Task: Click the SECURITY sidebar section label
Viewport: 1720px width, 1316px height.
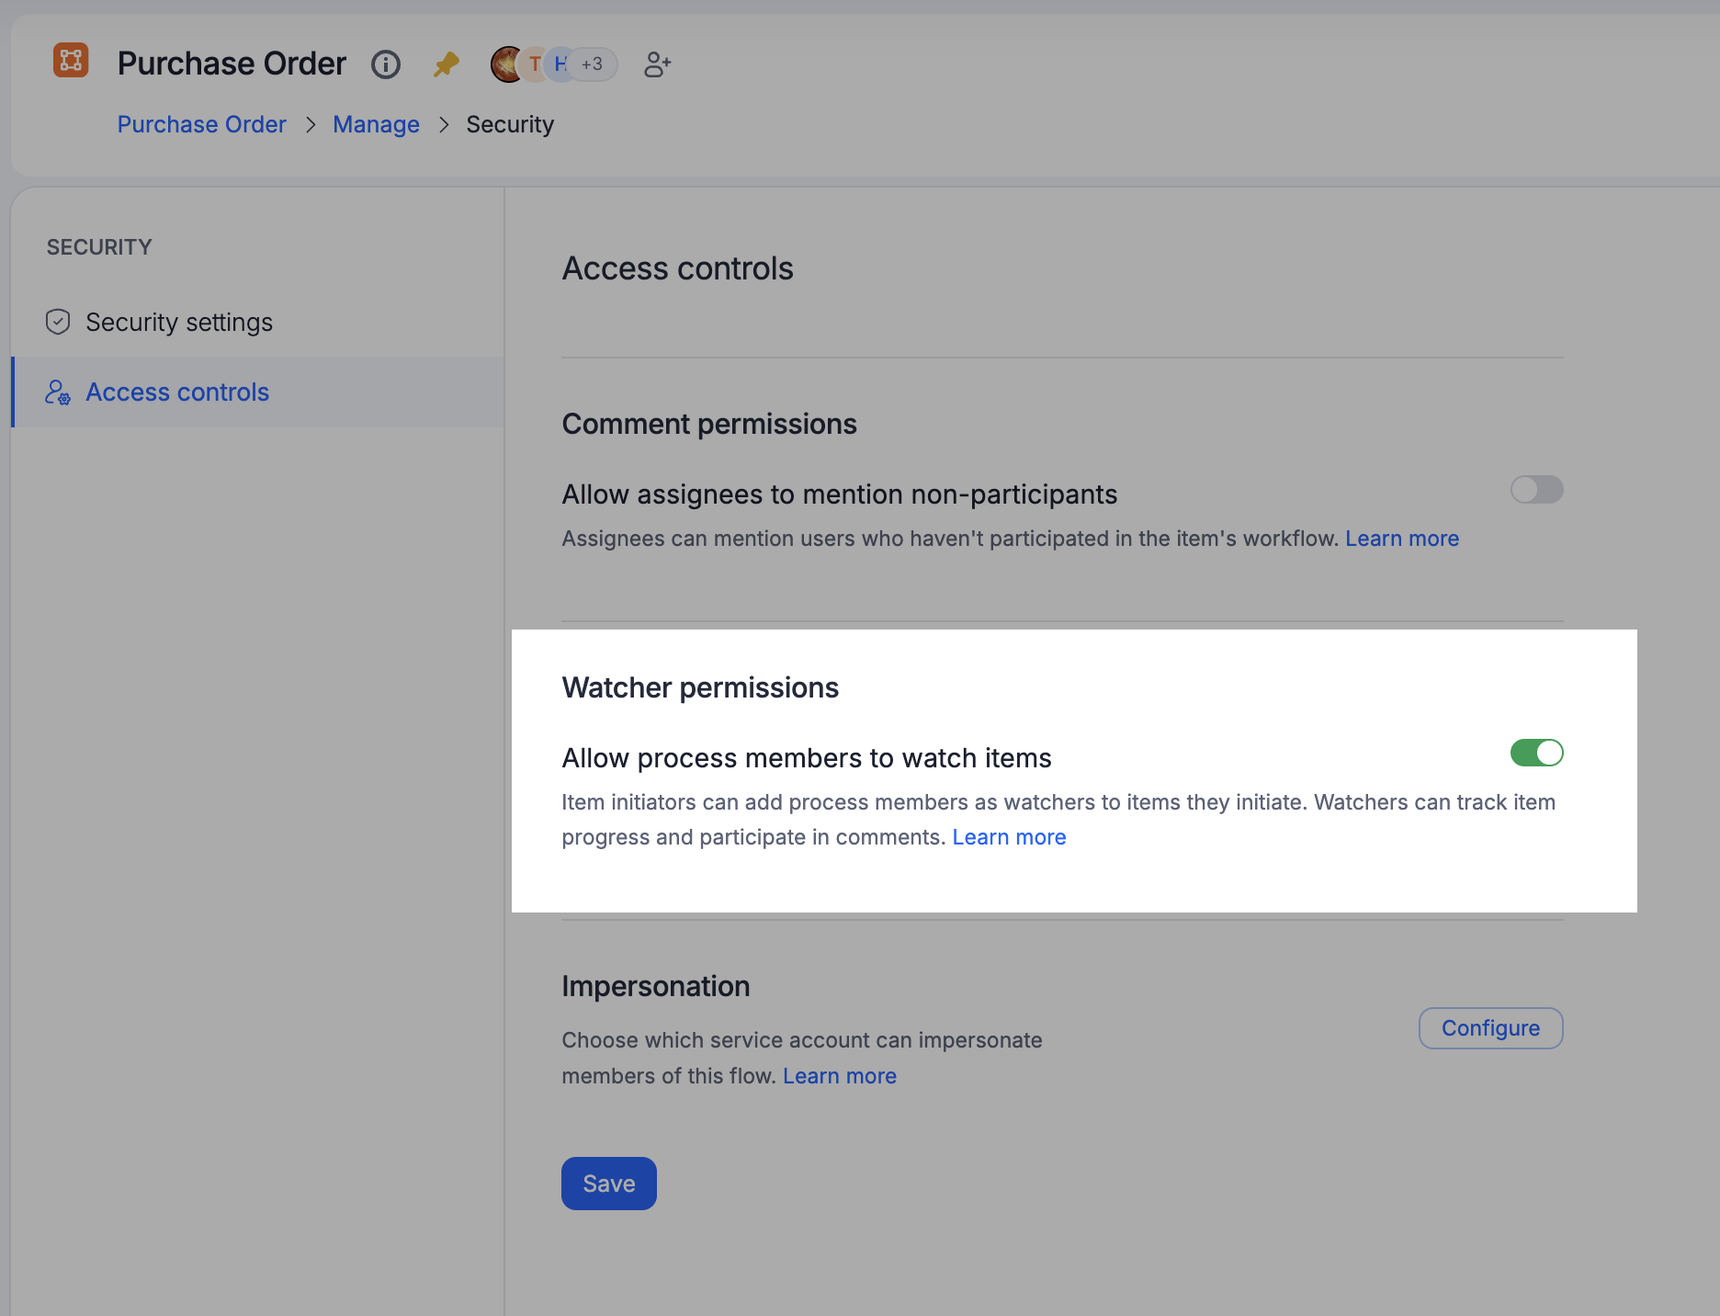Action: (99, 247)
